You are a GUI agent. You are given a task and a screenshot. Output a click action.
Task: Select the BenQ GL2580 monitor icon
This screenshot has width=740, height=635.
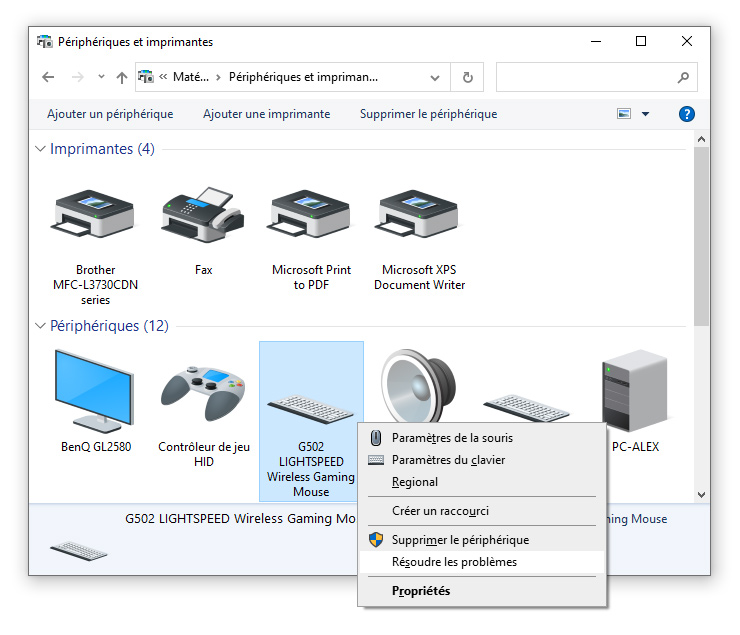94,391
